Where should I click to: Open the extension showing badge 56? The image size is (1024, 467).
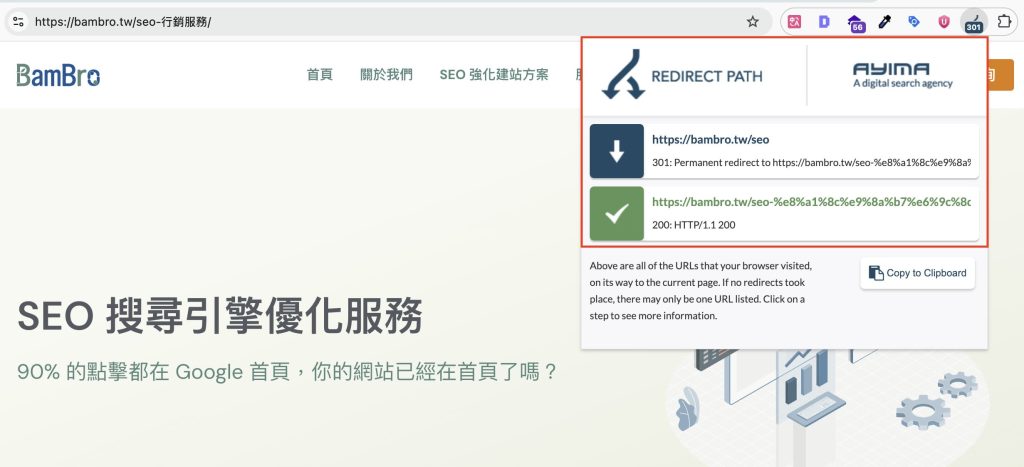coord(856,23)
